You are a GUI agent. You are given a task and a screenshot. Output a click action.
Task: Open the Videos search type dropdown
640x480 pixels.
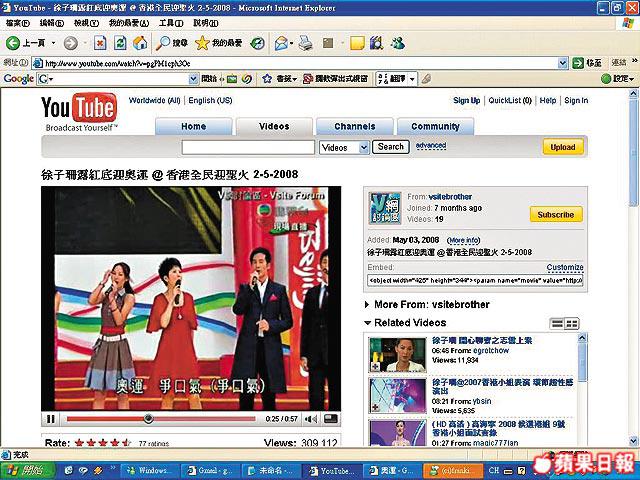tap(364, 147)
